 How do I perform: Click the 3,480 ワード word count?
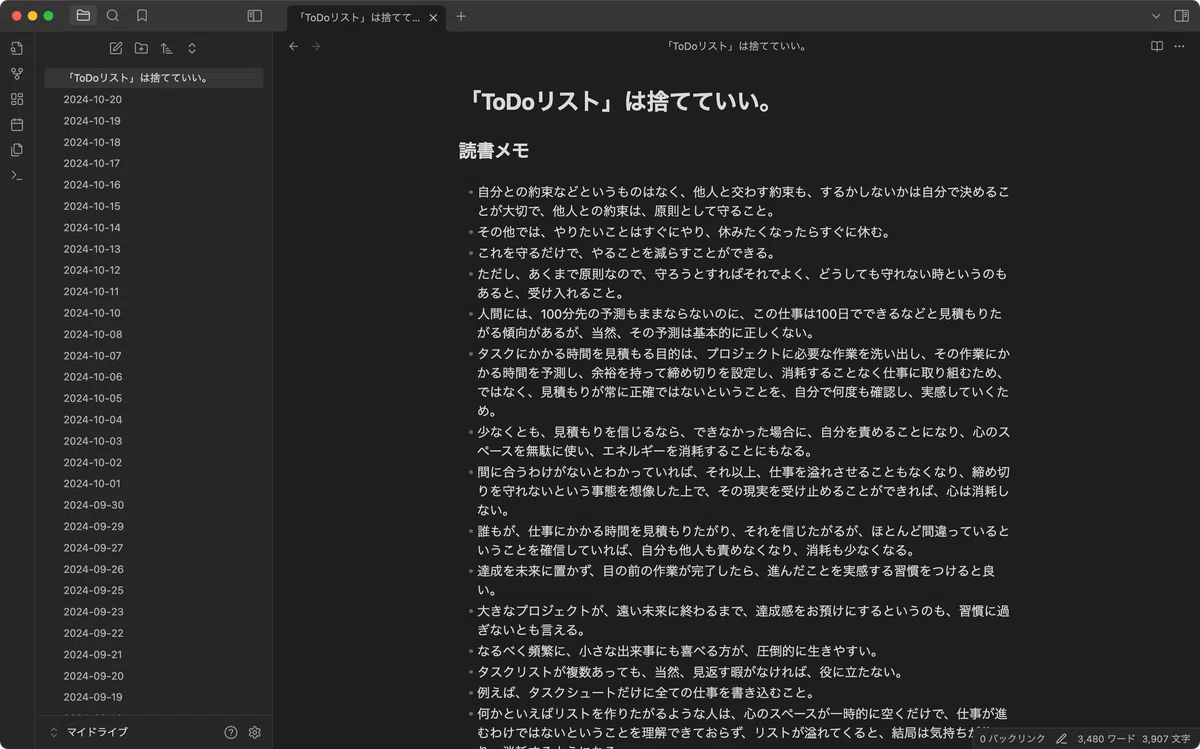point(1105,739)
